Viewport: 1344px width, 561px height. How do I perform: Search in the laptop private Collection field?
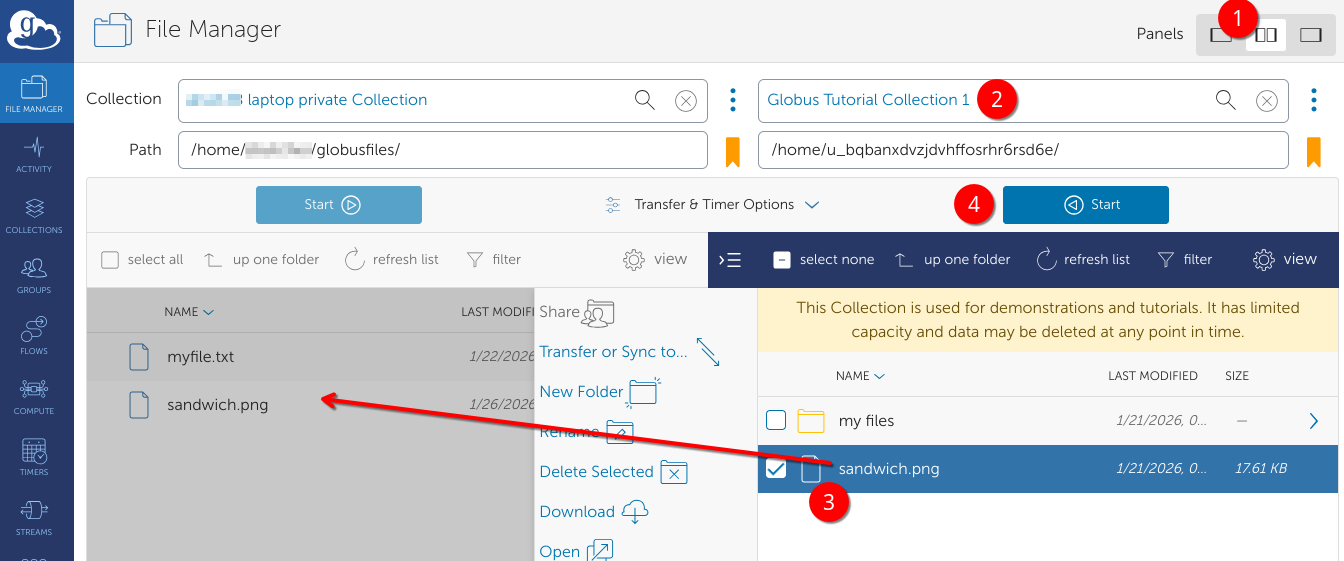click(x=645, y=99)
